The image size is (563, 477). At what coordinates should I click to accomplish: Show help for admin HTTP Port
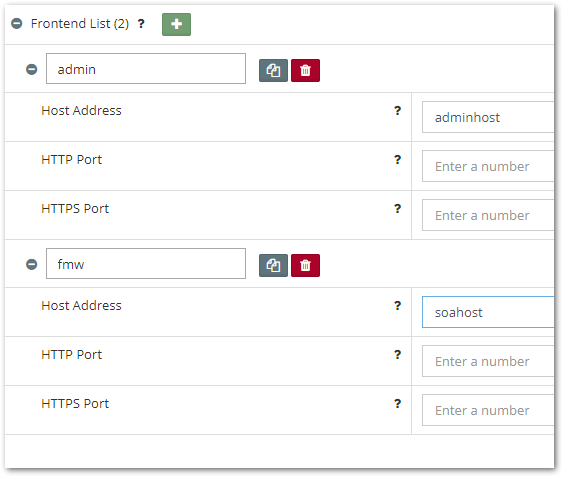point(397,159)
